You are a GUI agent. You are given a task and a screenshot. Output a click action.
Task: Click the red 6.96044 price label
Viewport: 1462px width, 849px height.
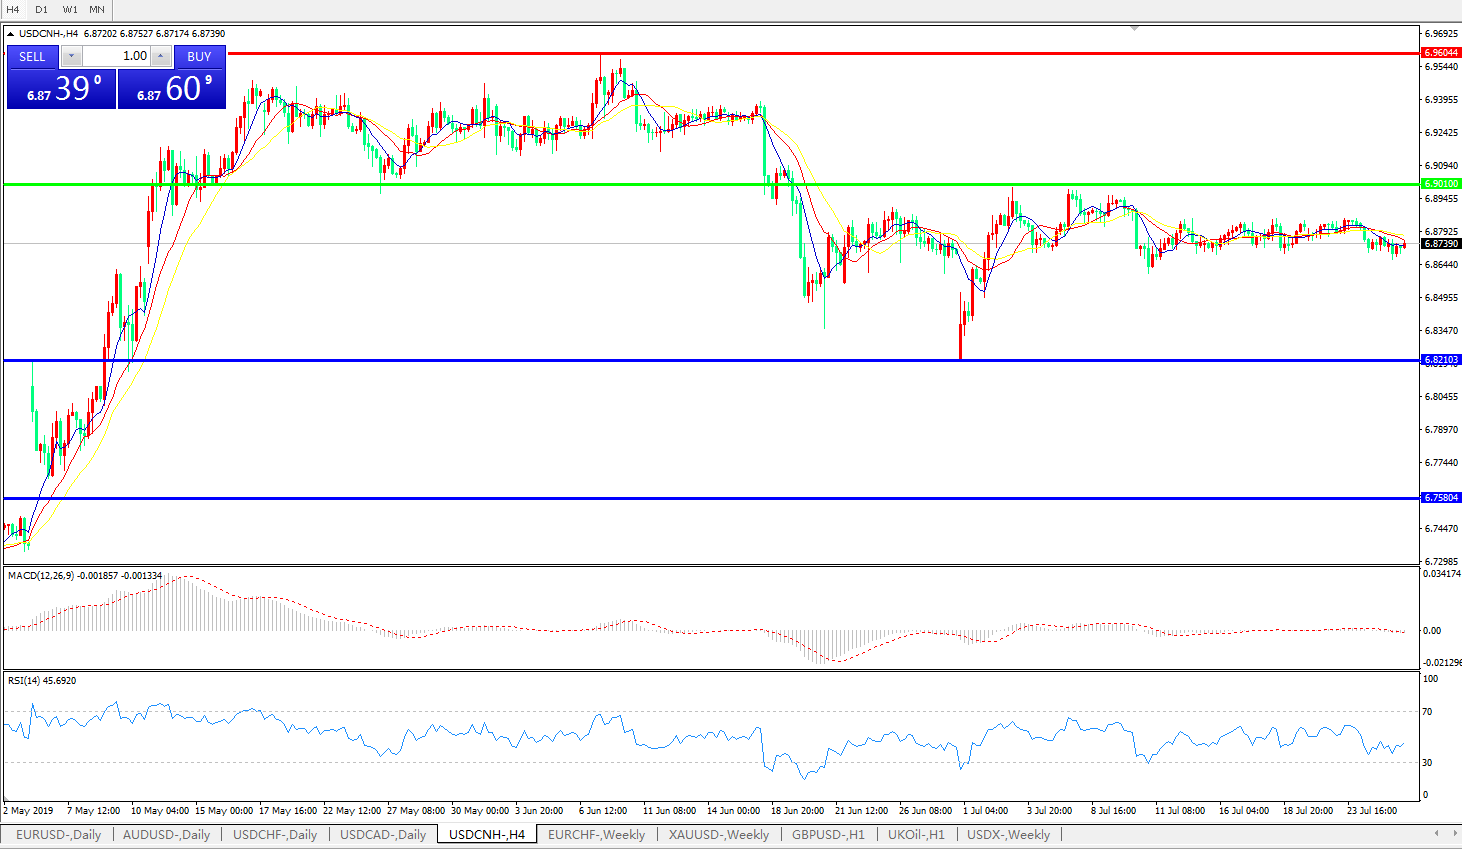click(1440, 53)
